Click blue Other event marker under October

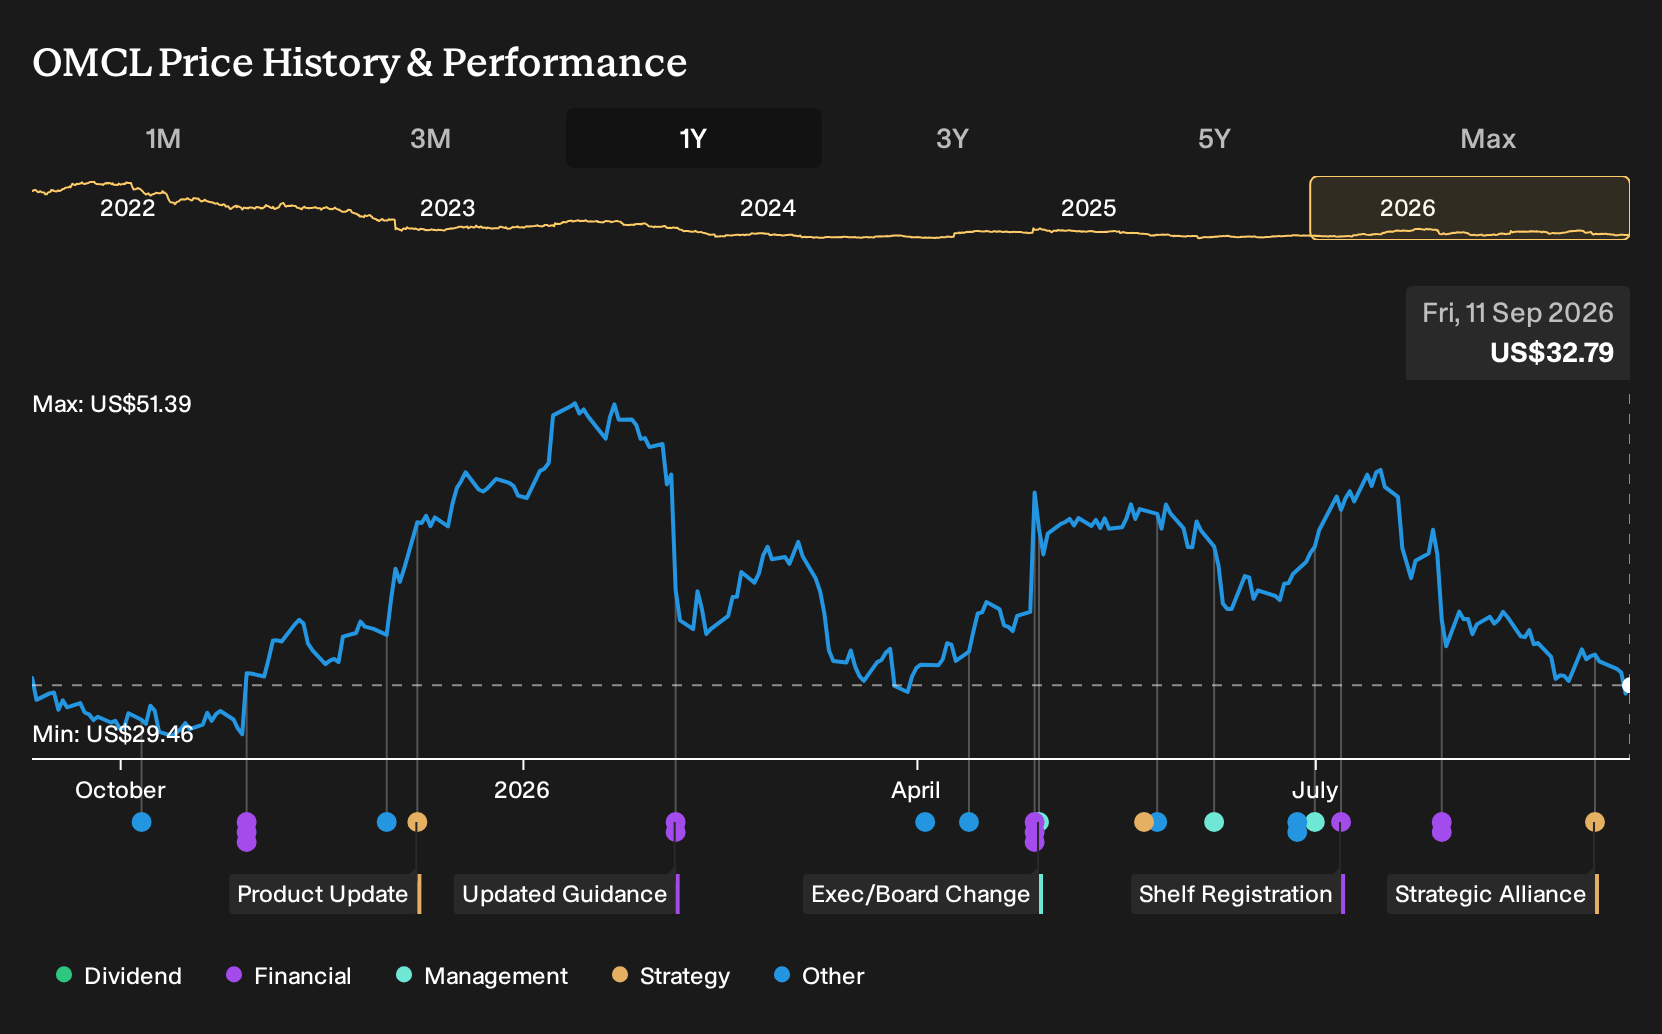pyautogui.click(x=142, y=822)
